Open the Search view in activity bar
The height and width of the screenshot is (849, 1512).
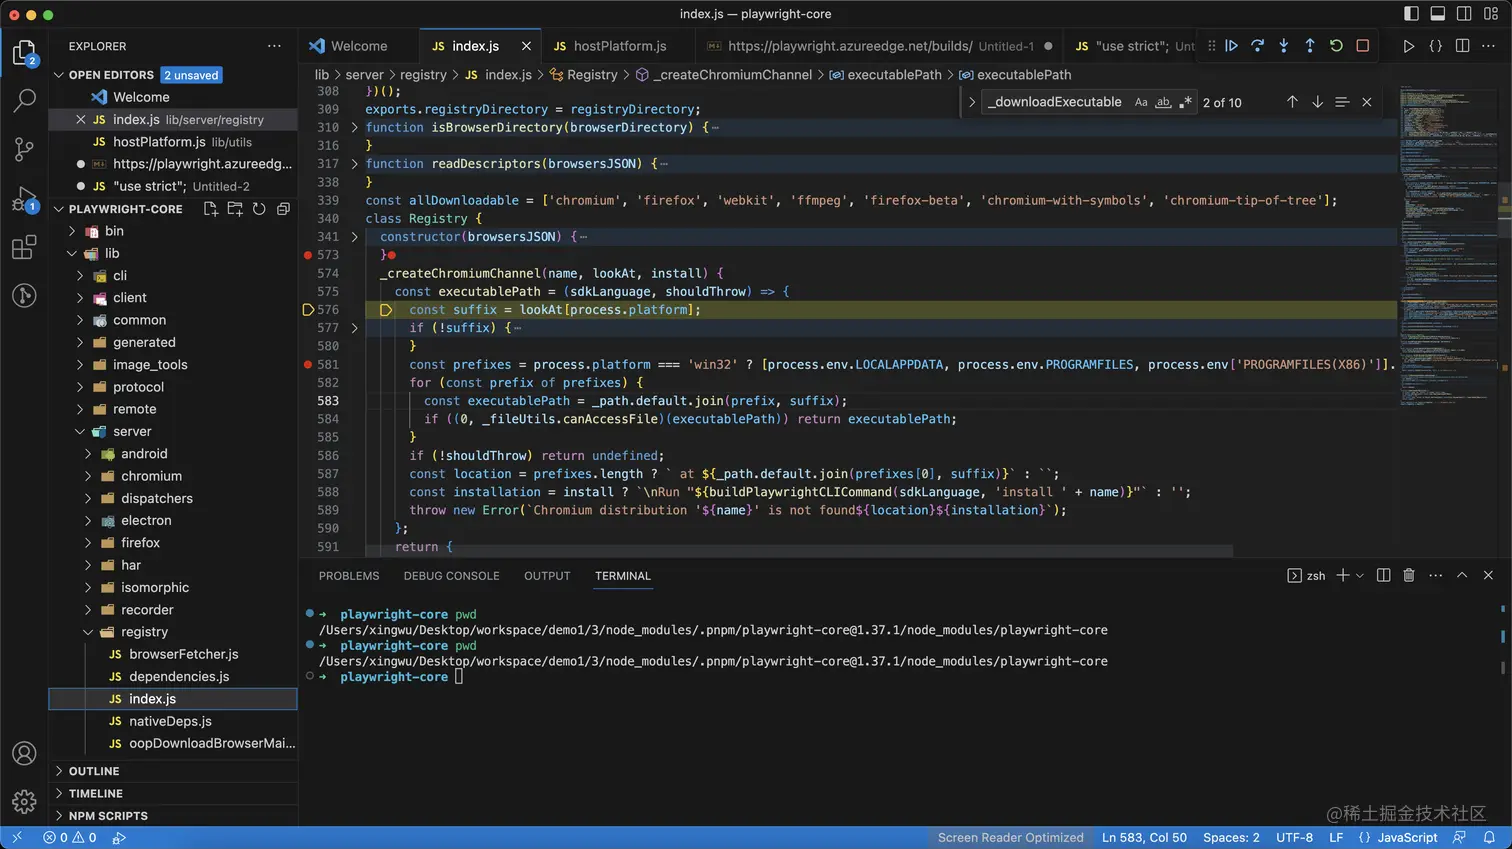click(24, 101)
